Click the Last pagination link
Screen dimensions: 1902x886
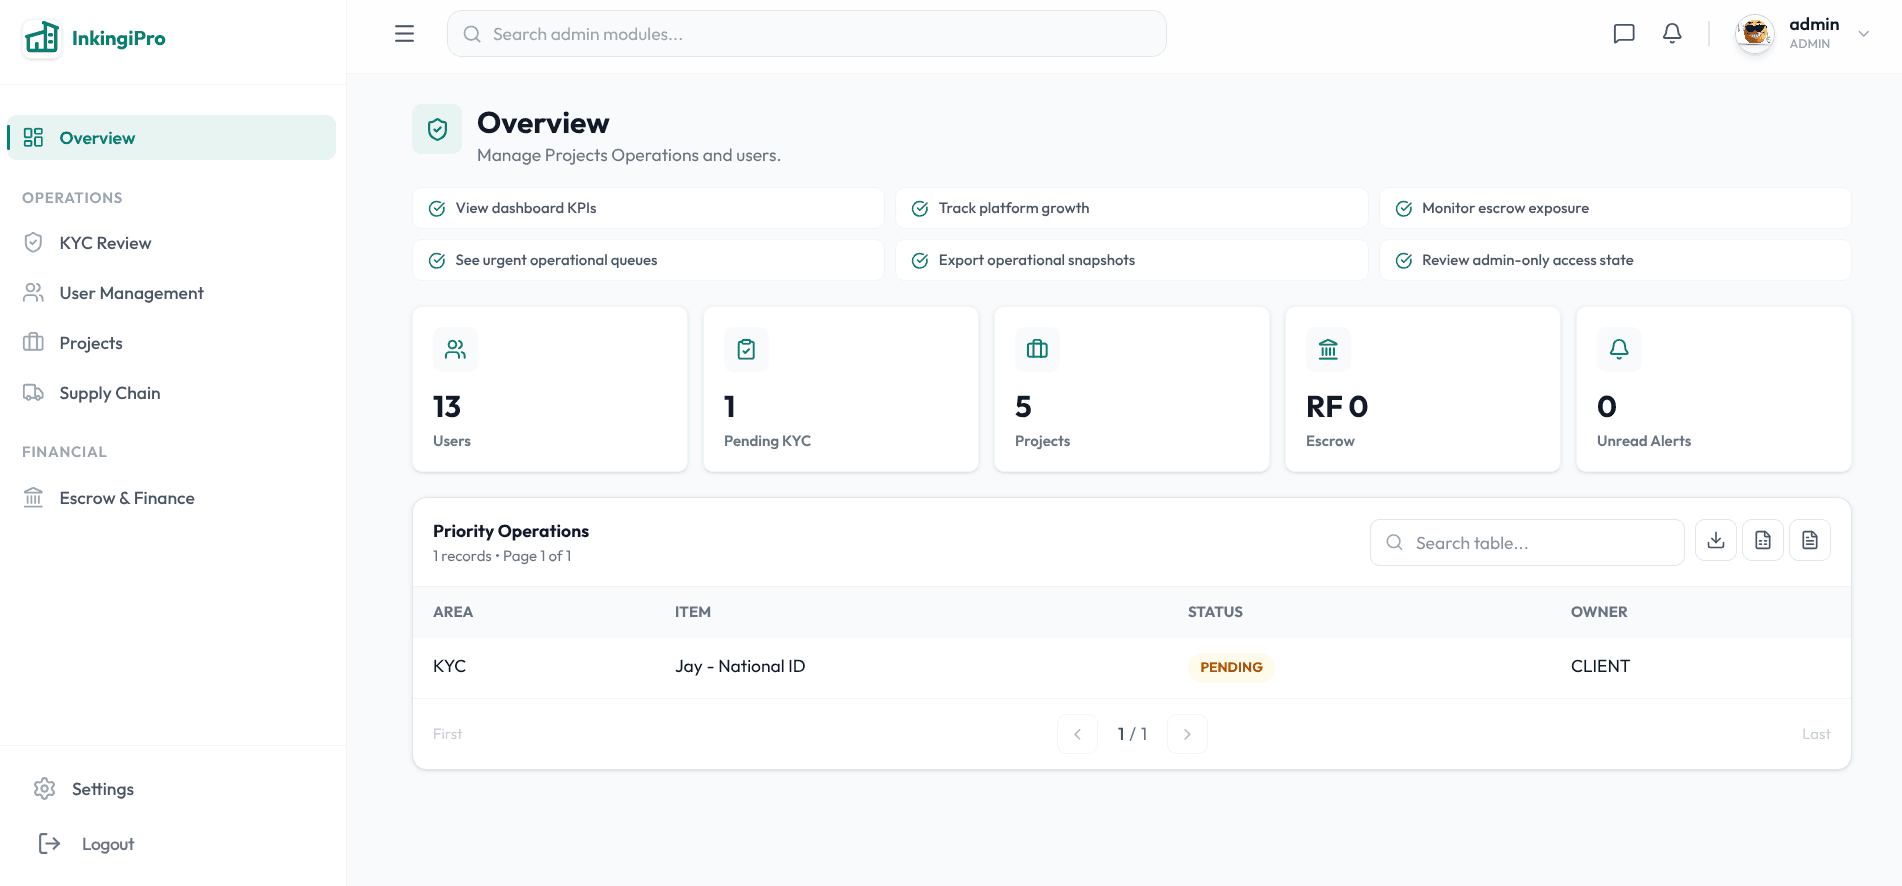[1816, 734]
